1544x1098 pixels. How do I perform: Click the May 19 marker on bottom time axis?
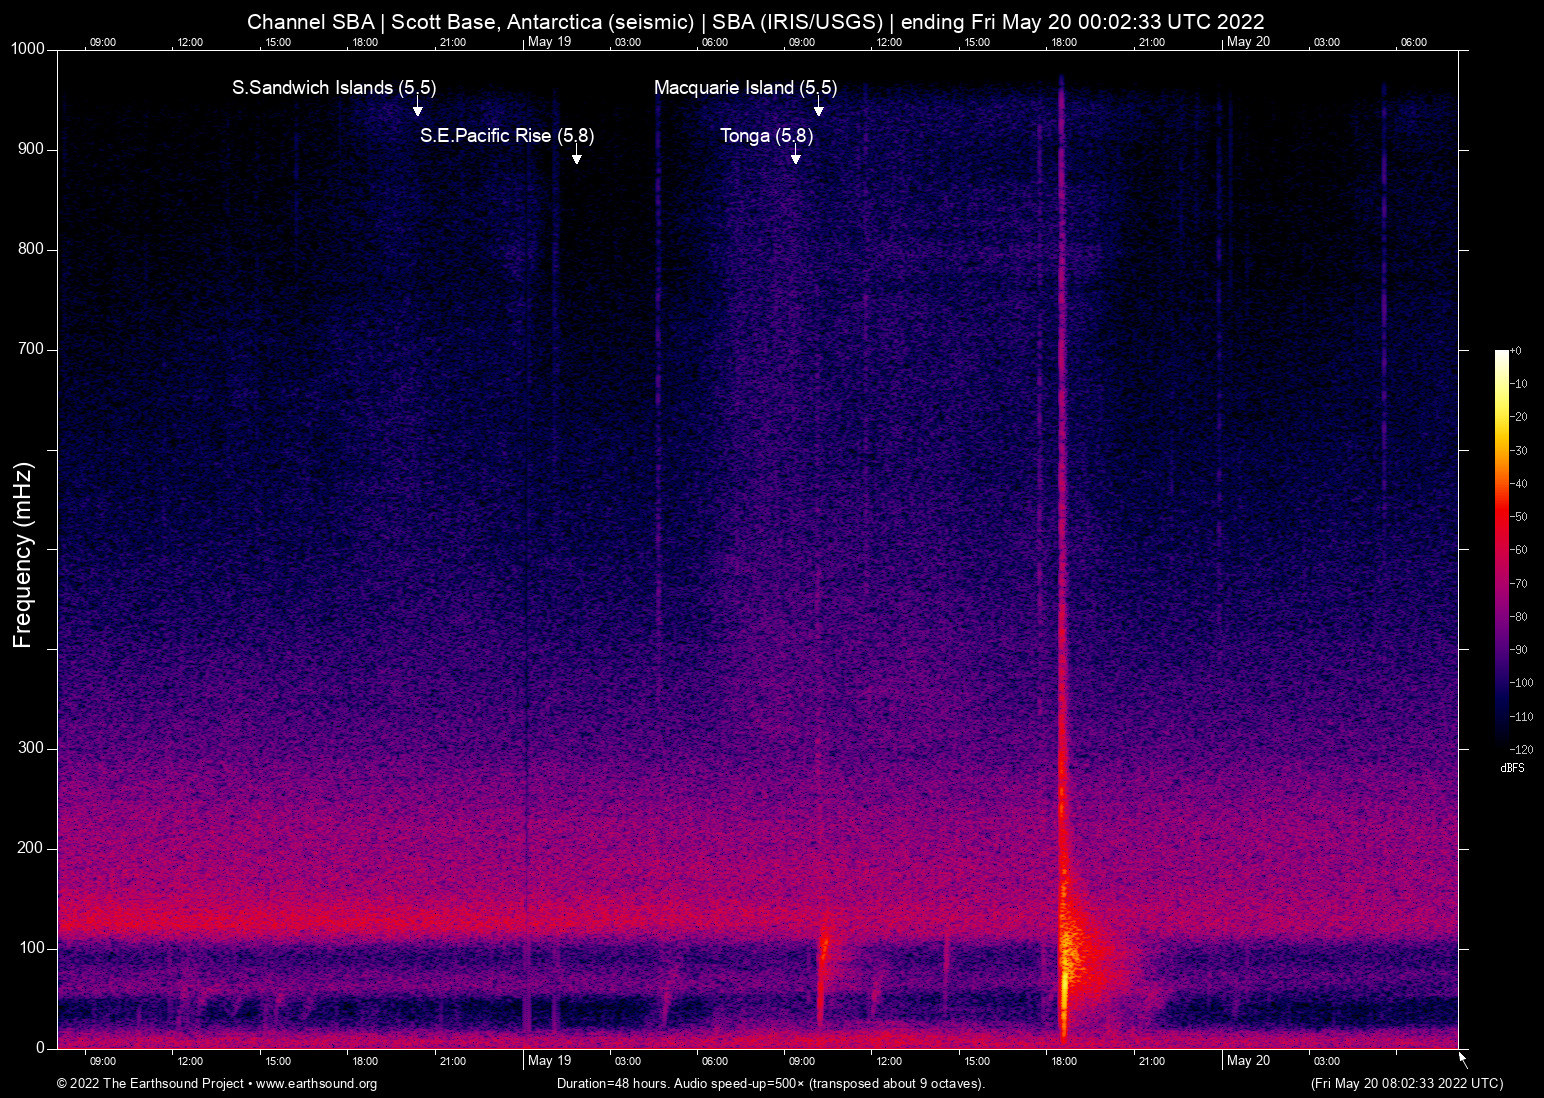coord(549,1061)
